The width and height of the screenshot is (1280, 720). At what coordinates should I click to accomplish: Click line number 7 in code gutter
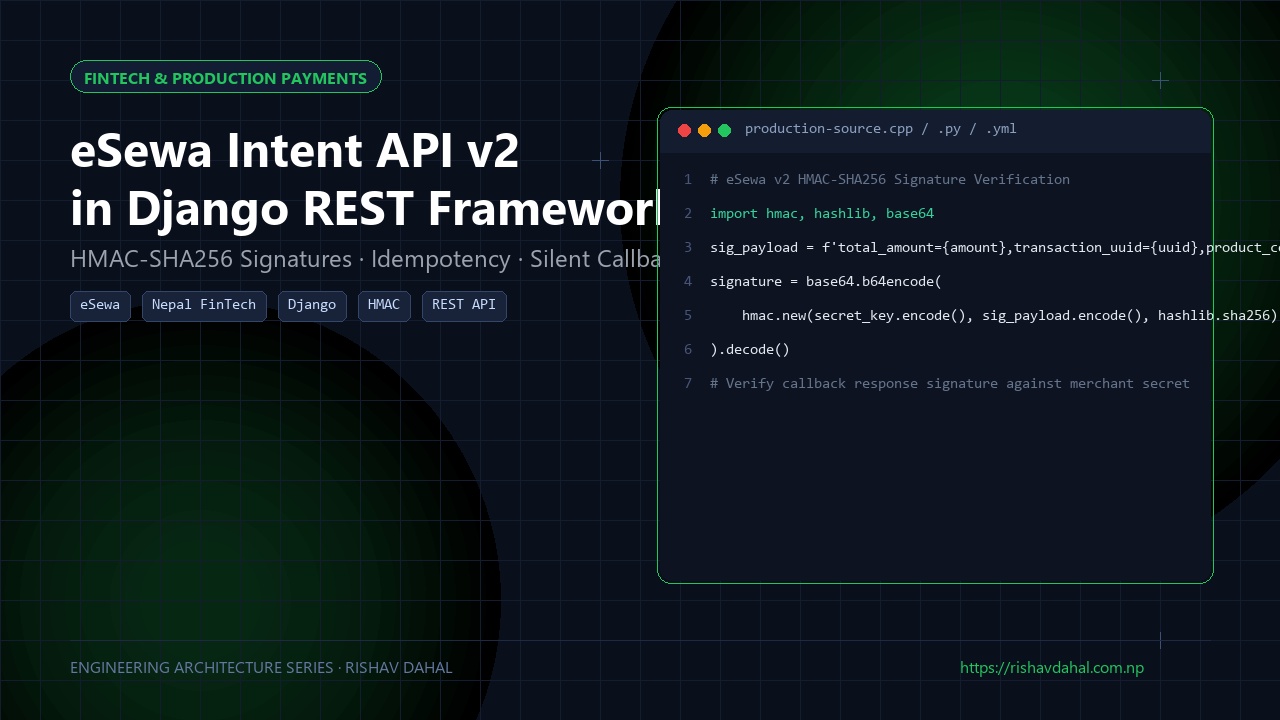coord(688,384)
